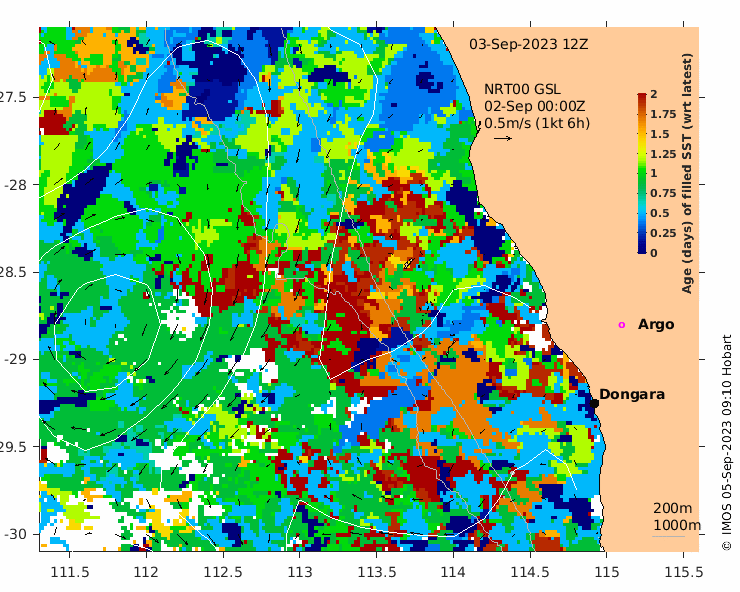Click the colorbar tick value '0.5'
This screenshot has height=592, width=740.
point(660,213)
